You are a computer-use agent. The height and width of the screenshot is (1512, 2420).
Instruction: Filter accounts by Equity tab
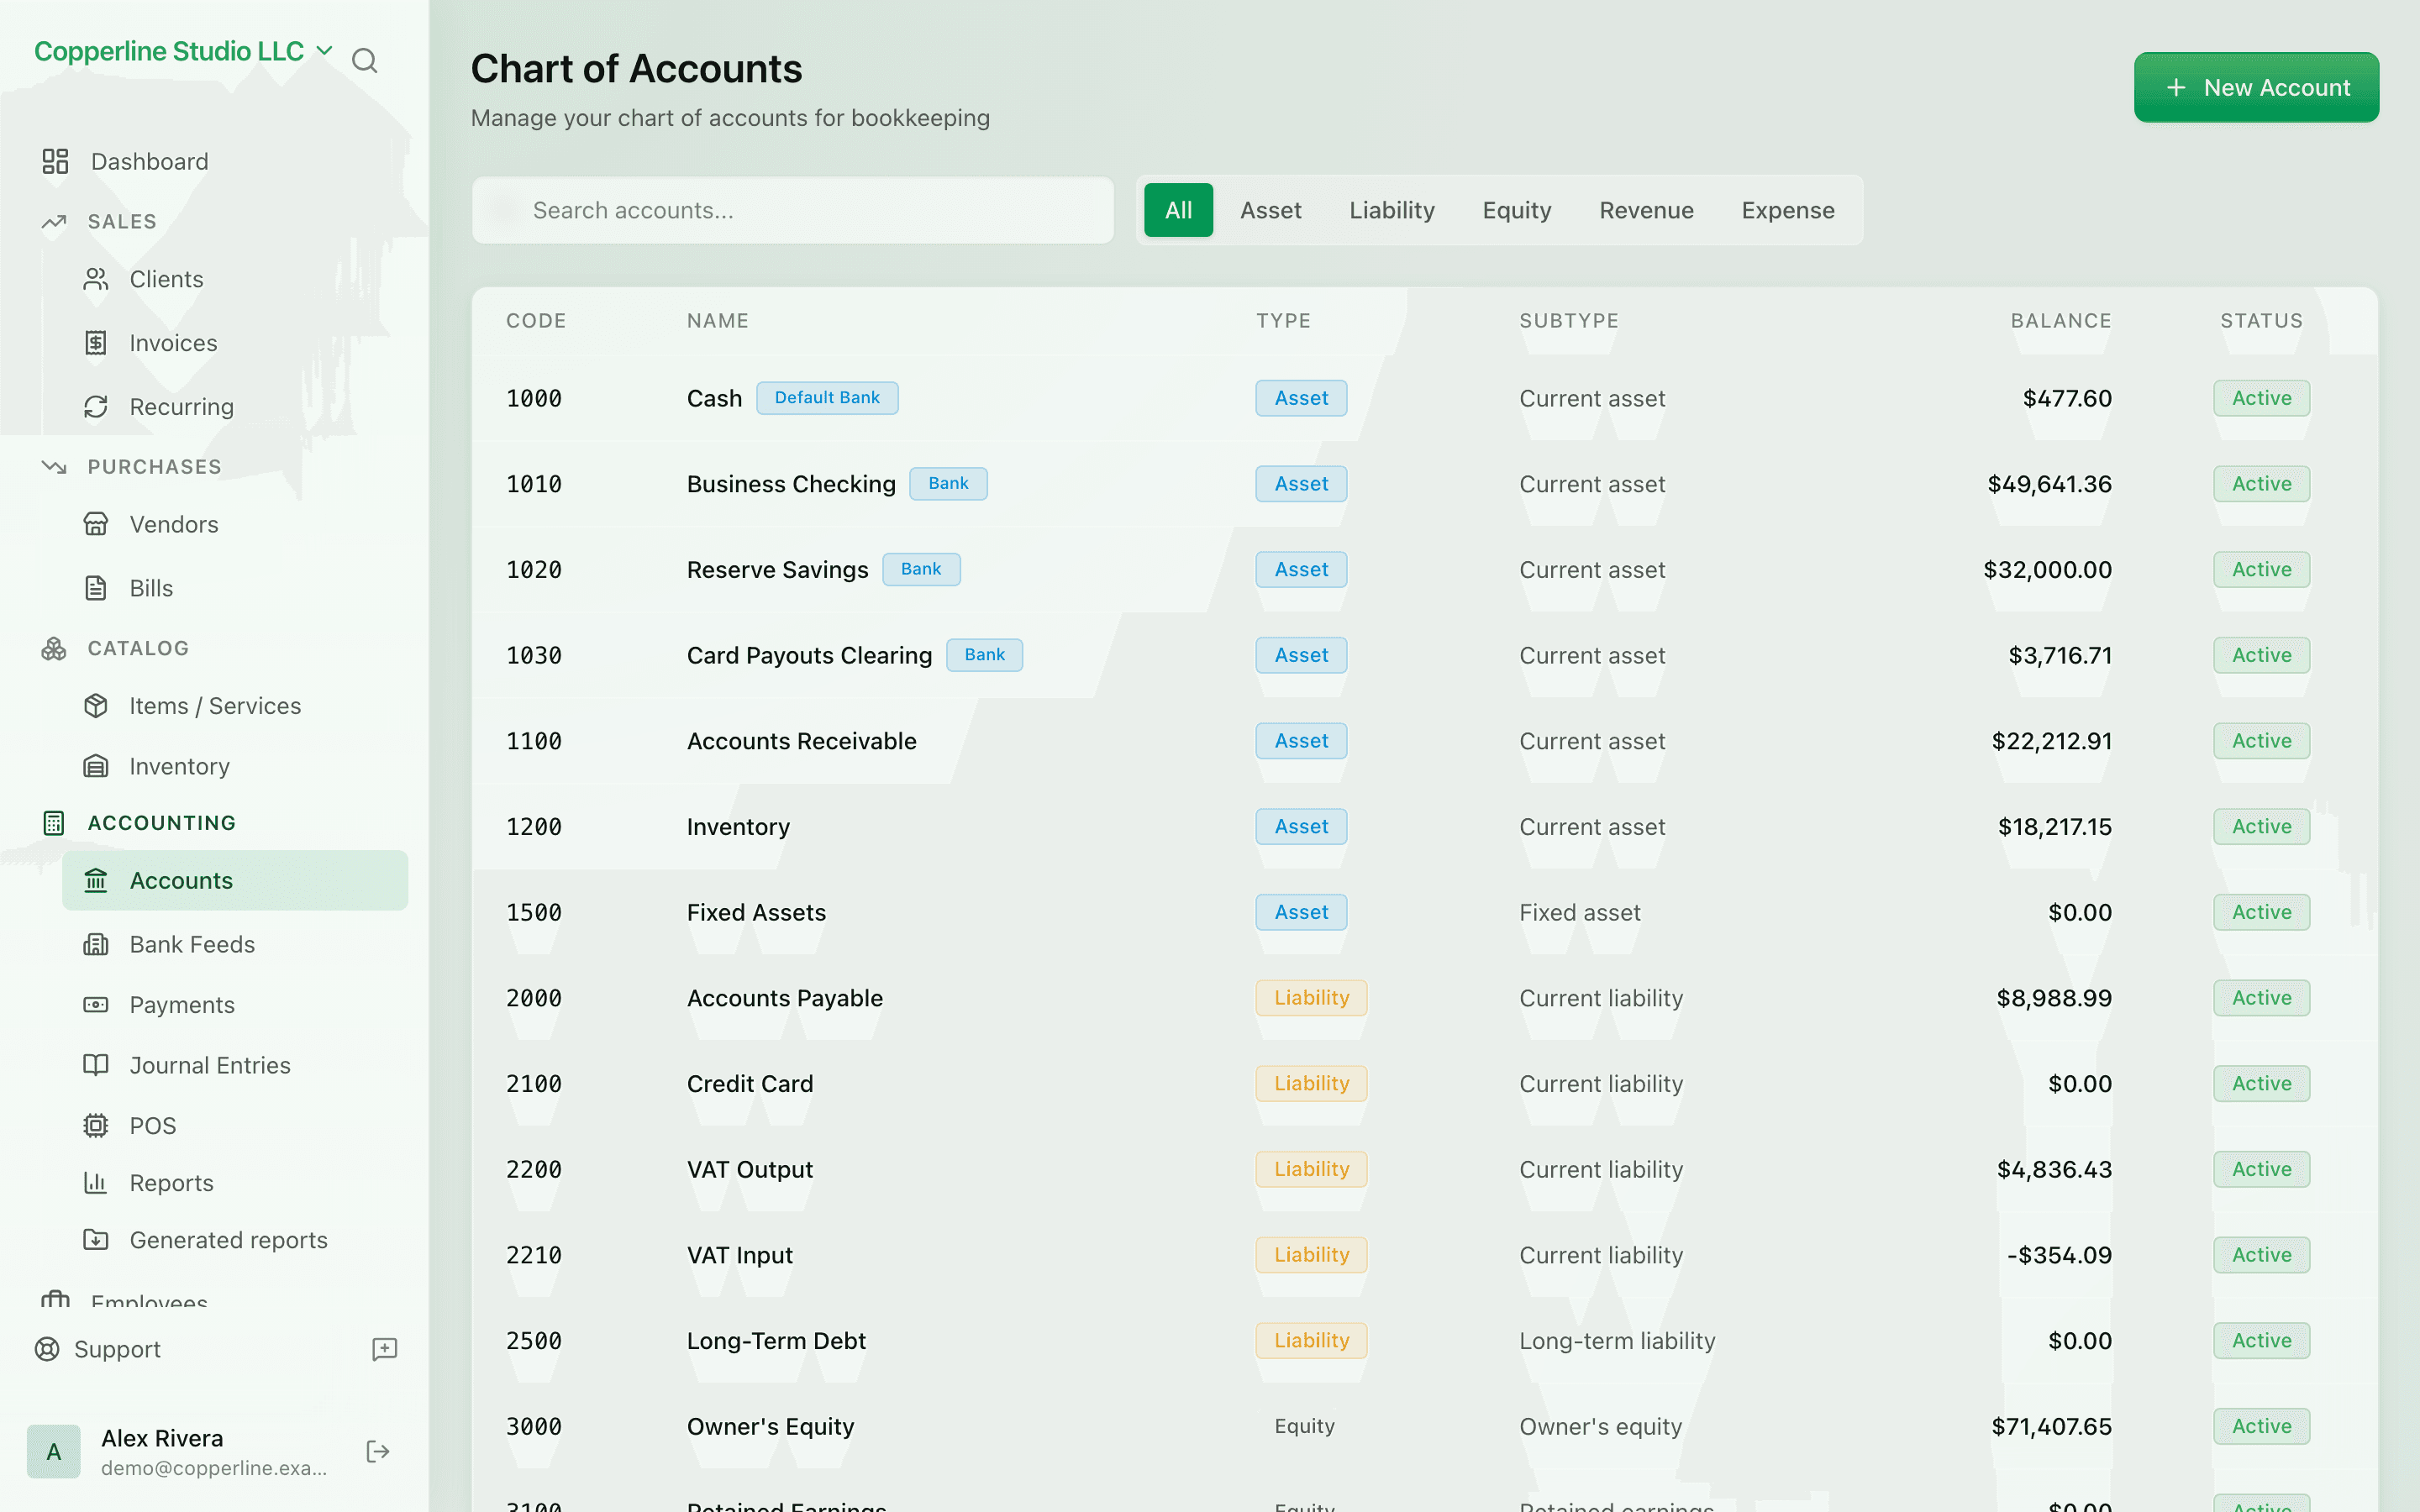tap(1516, 210)
